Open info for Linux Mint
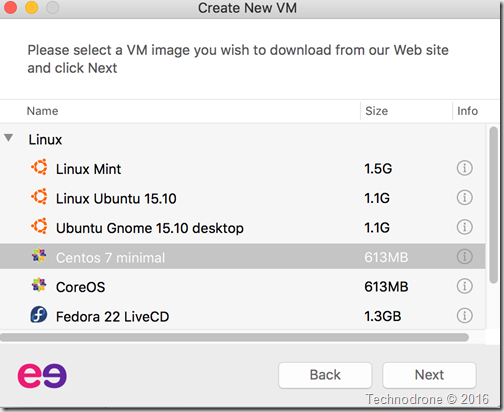This screenshot has height=412, width=504. (x=464, y=168)
